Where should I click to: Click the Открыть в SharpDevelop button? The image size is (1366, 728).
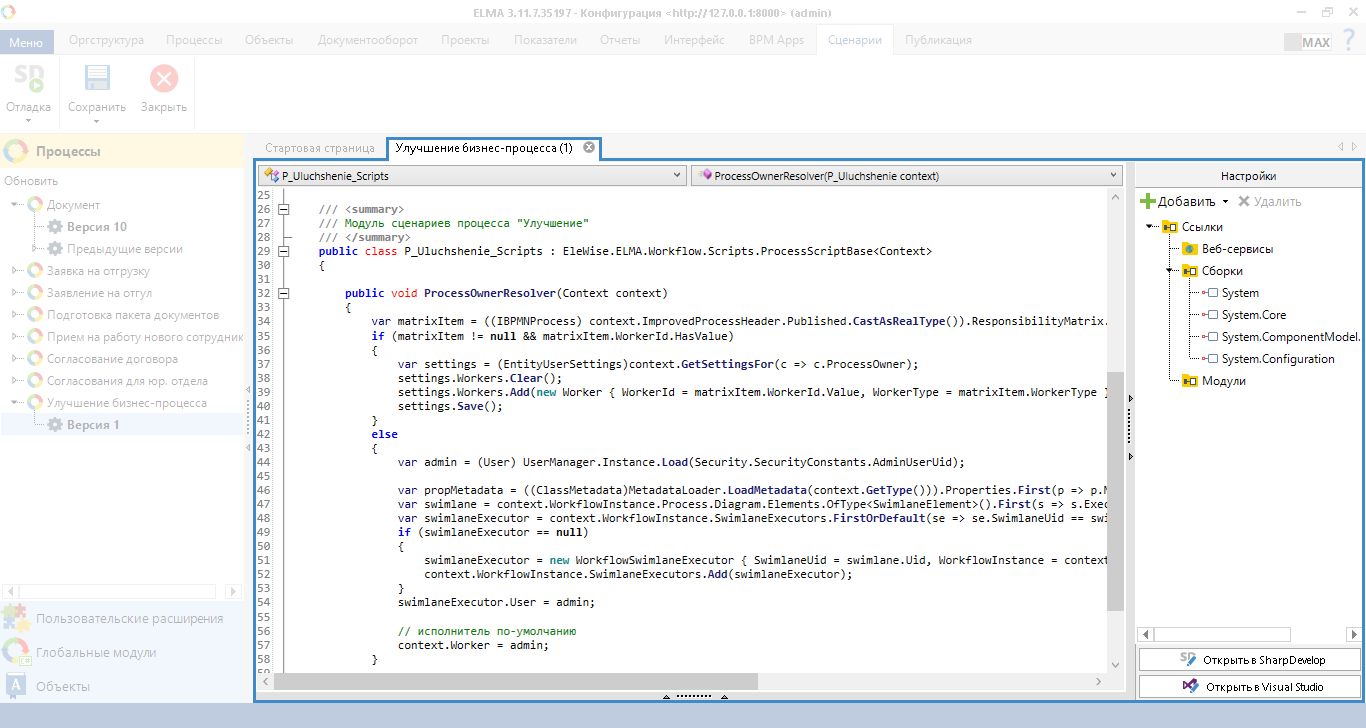(x=1250, y=659)
